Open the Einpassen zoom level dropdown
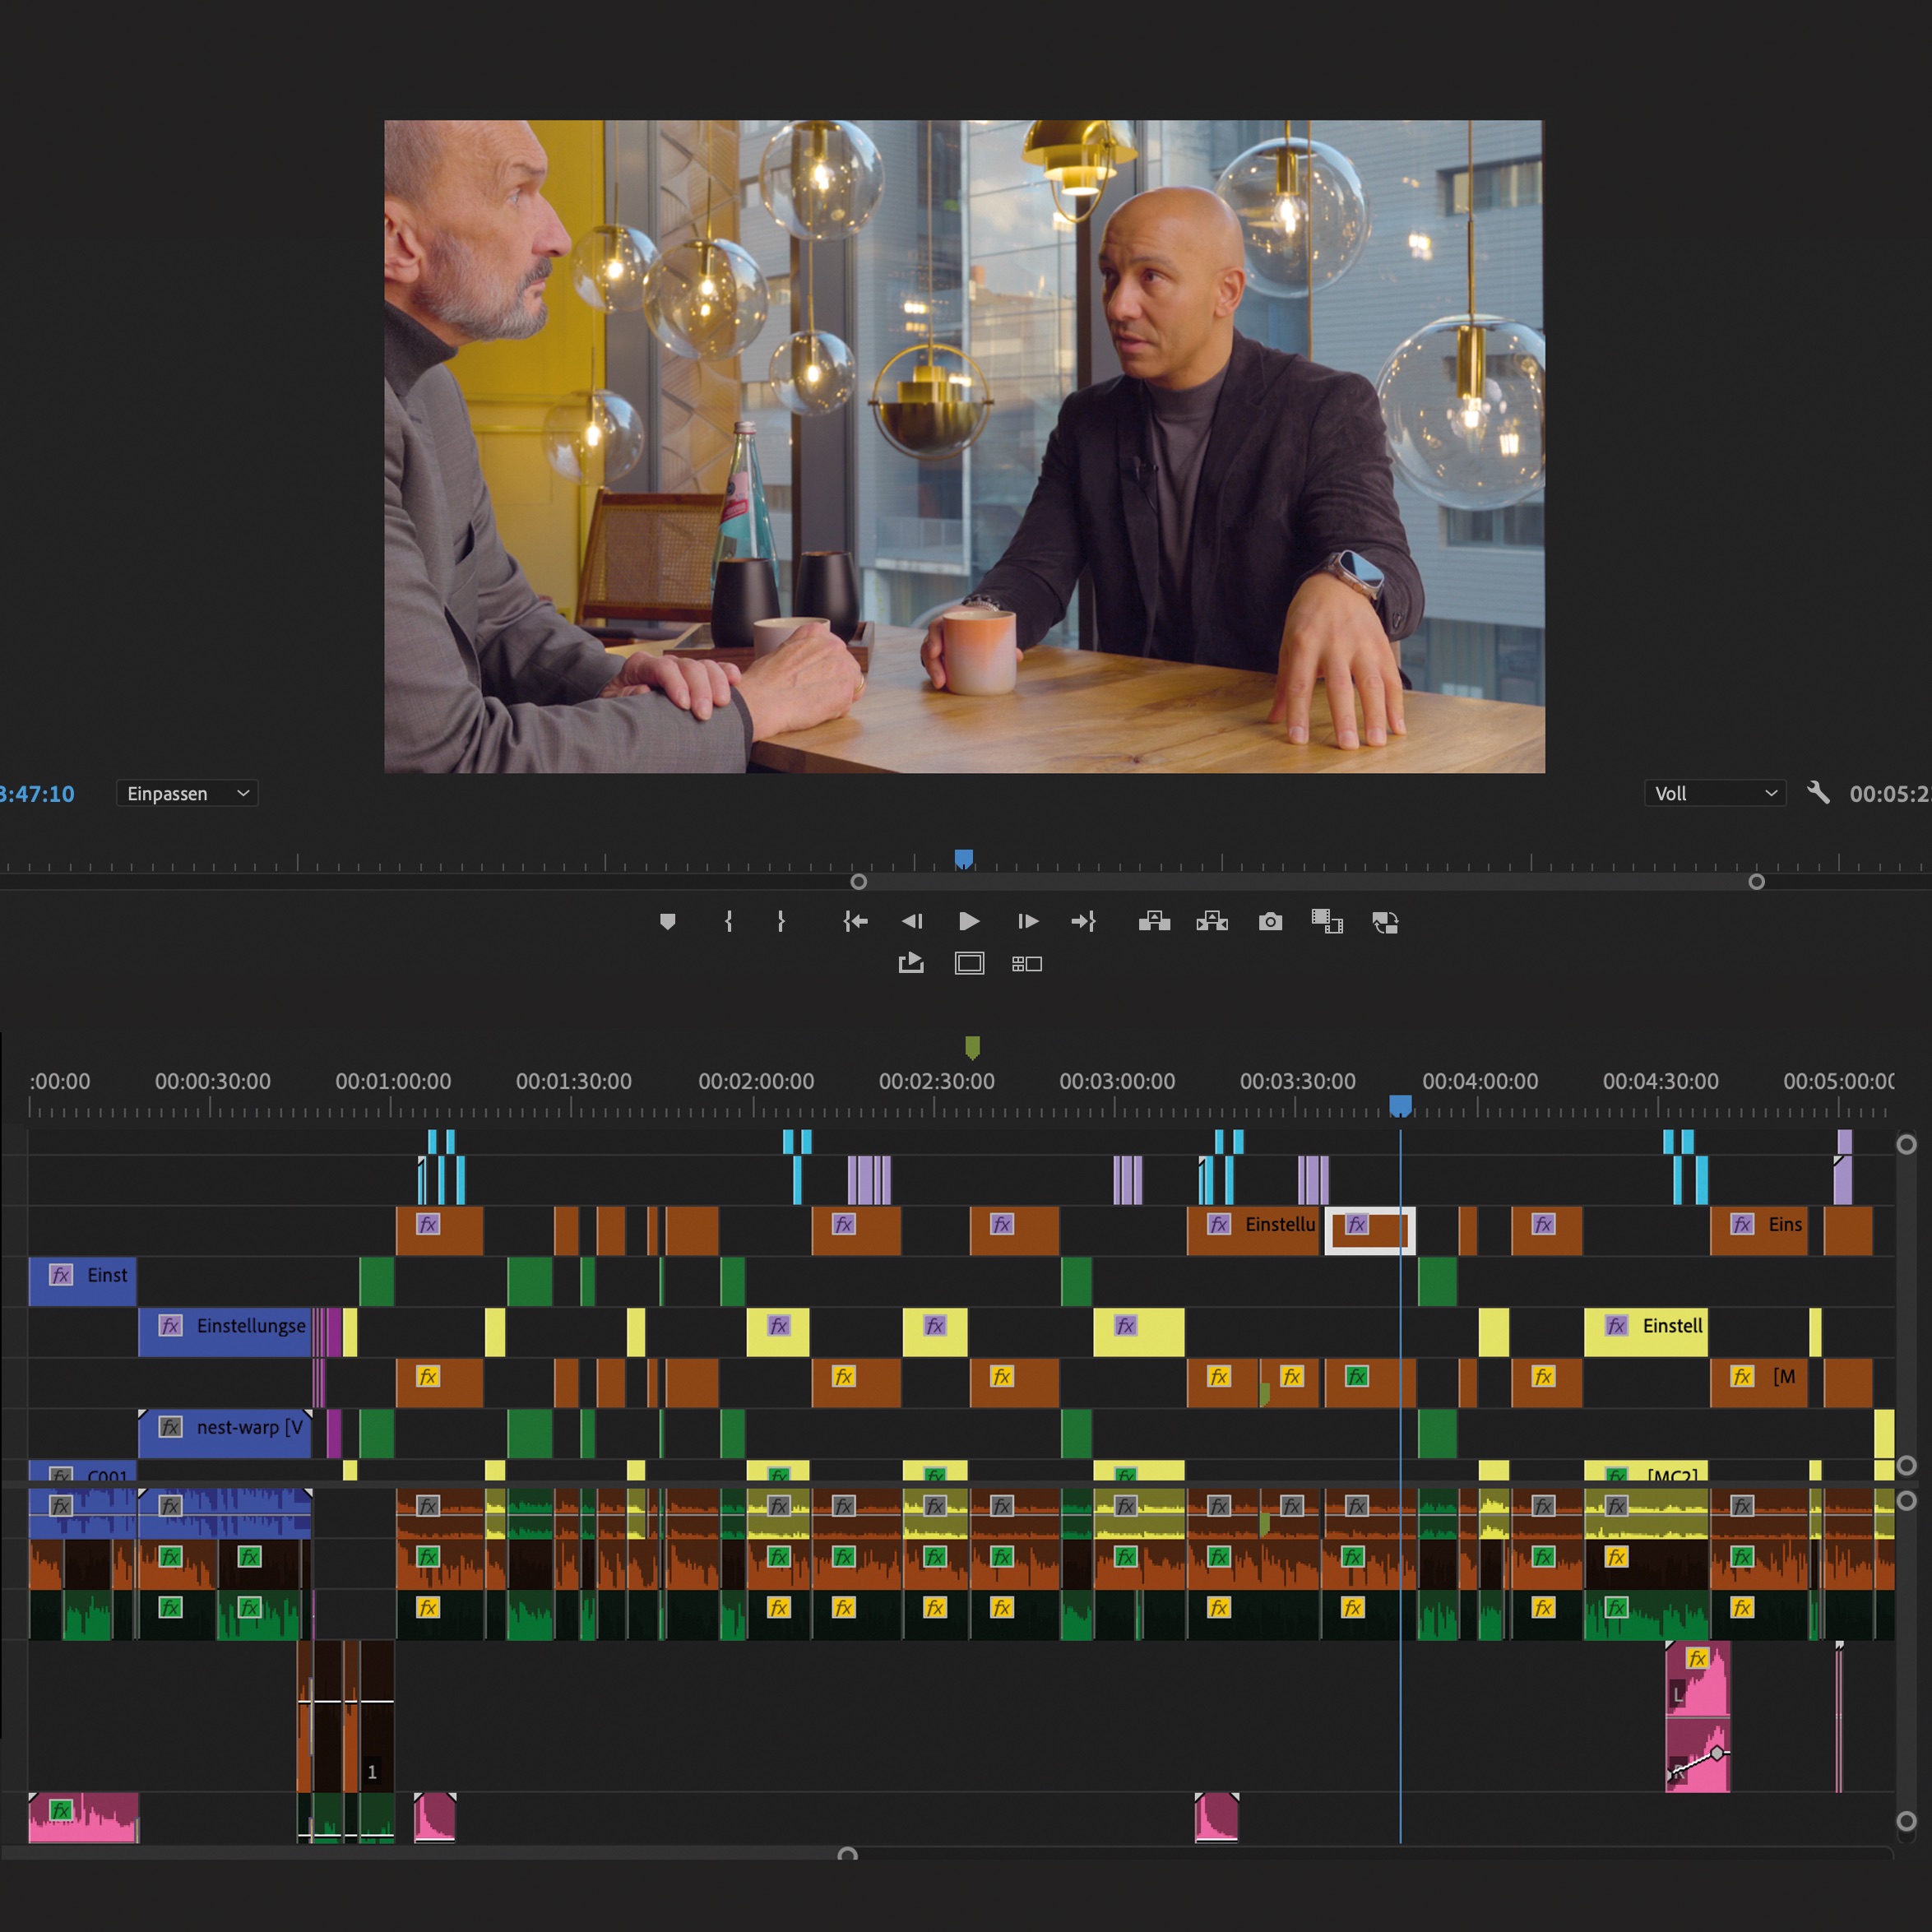 pyautogui.click(x=187, y=793)
